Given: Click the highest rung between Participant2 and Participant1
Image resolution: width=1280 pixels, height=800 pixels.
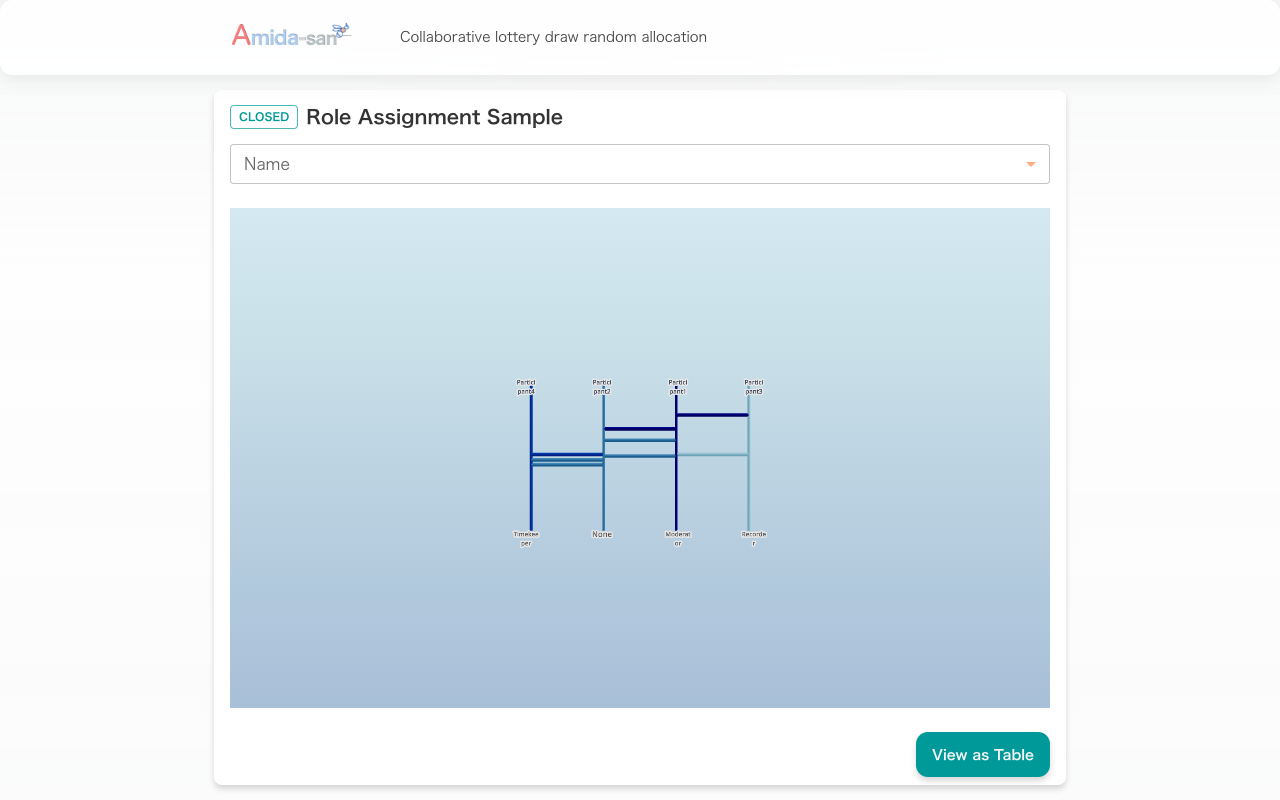Looking at the screenshot, I should coord(640,429).
